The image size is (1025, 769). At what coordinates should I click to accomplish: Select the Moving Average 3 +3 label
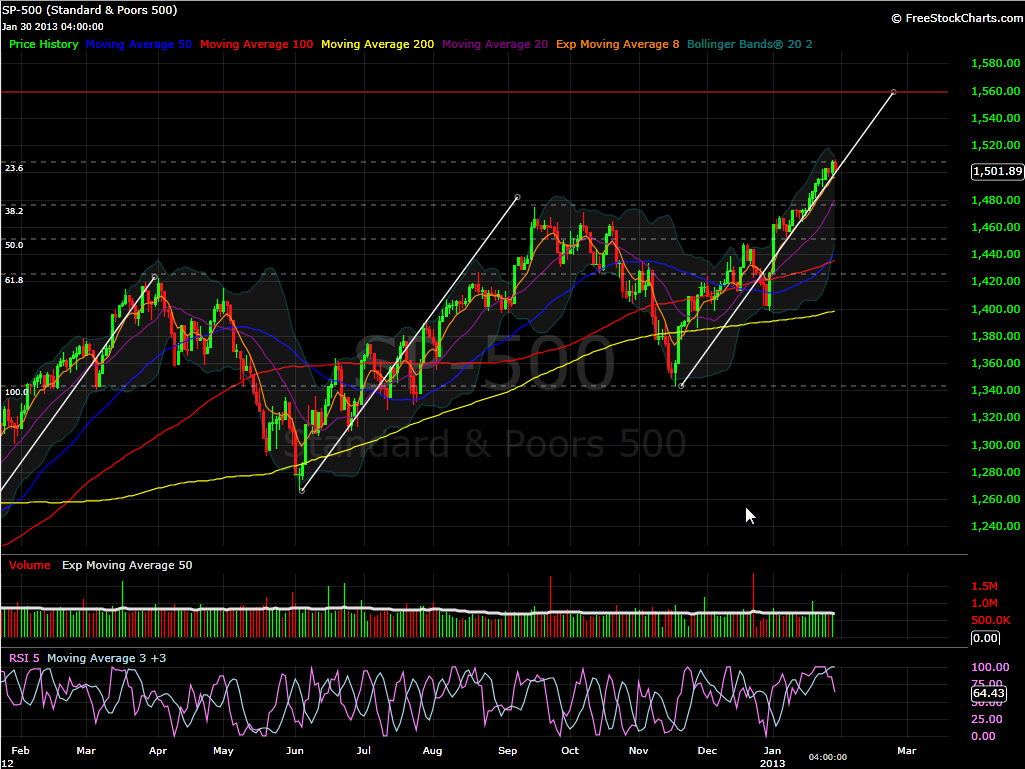tap(107, 658)
